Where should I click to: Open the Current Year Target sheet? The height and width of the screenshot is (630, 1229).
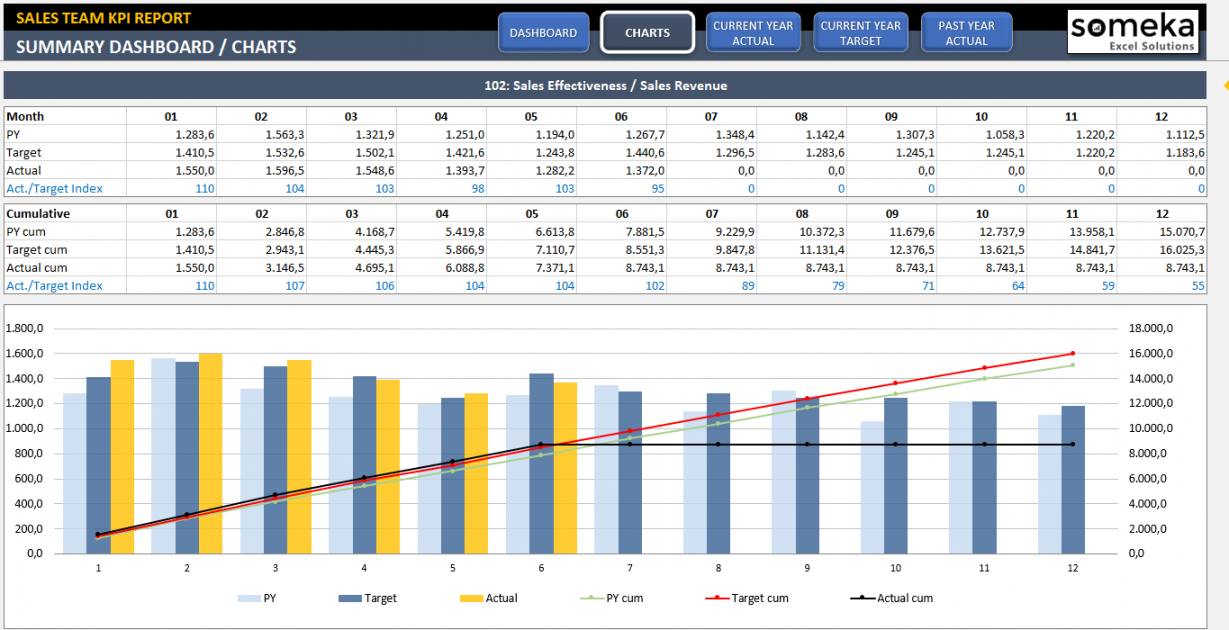[x=860, y=33]
